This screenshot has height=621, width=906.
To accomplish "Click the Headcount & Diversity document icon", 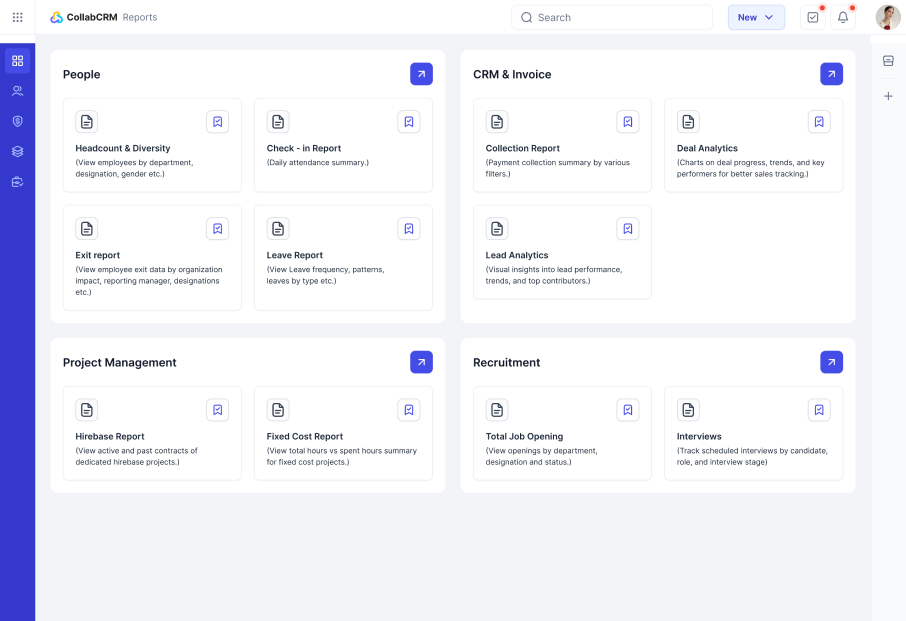I will coord(87,122).
